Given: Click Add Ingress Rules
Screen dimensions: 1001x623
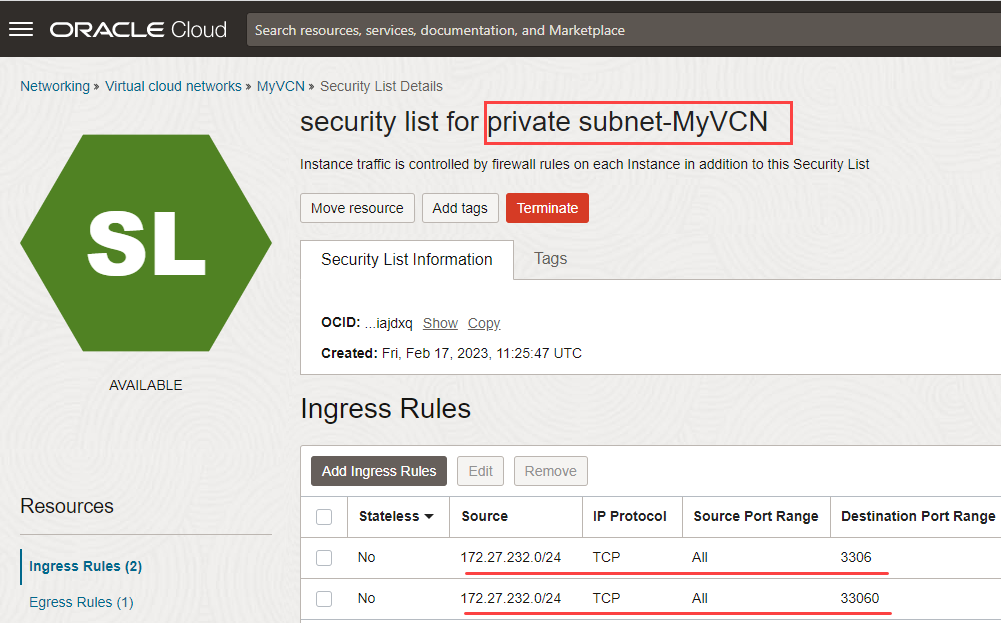Looking at the screenshot, I should [x=378, y=470].
